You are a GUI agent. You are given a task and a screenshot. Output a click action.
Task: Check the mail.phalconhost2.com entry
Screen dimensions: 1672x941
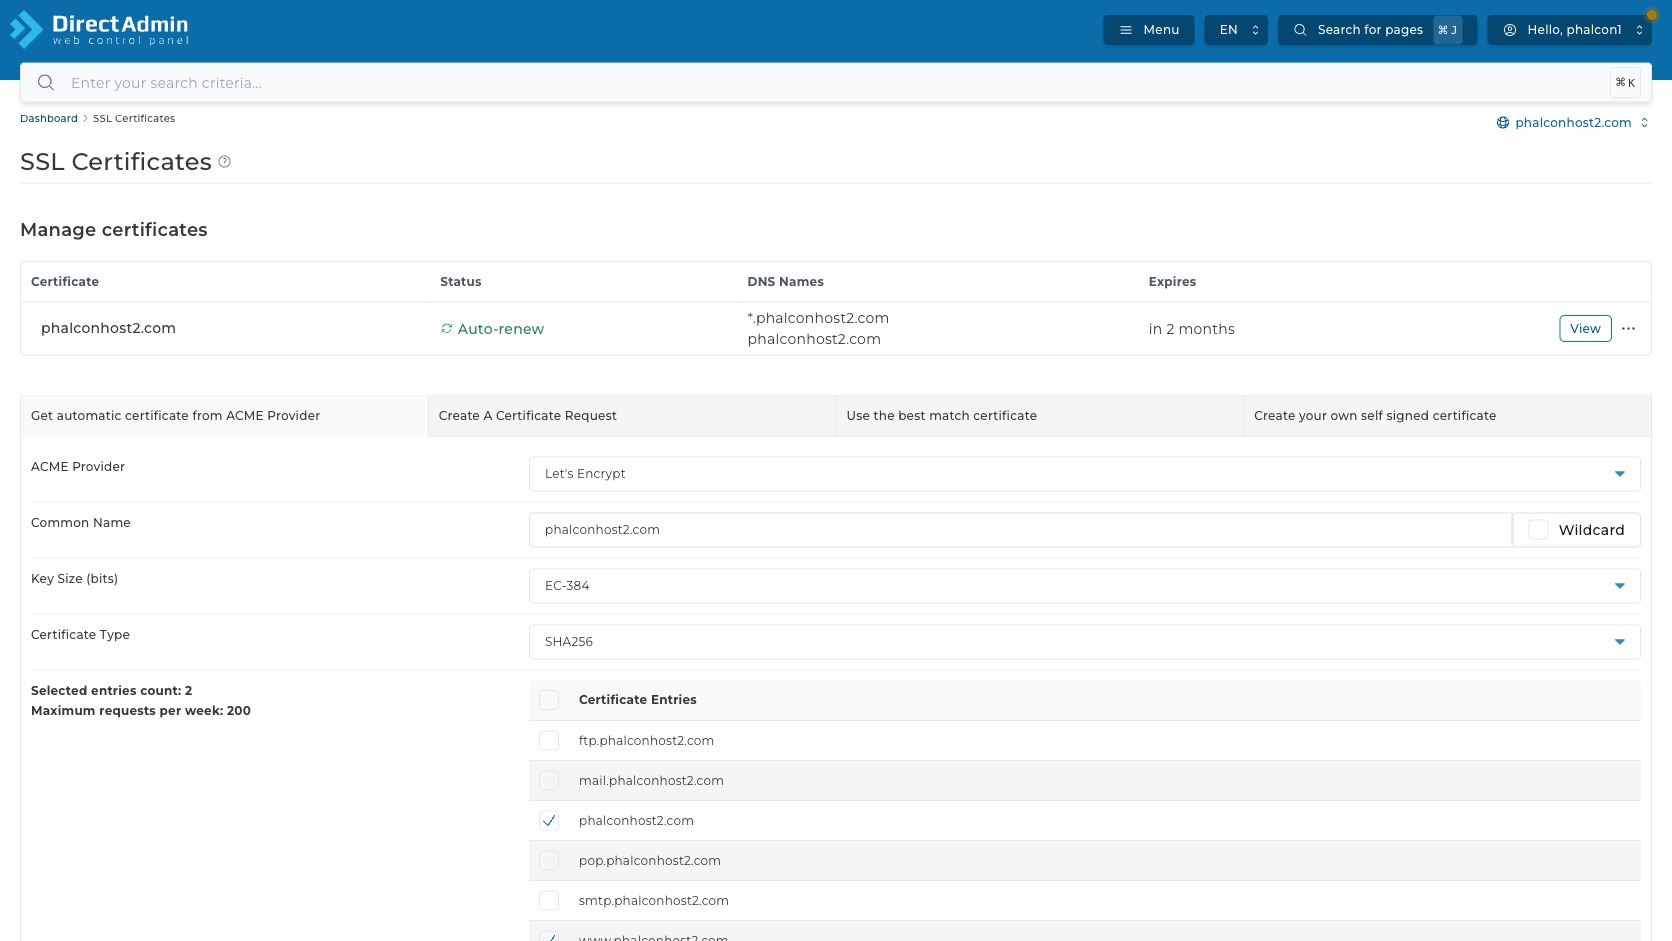[x=549, y=781]
